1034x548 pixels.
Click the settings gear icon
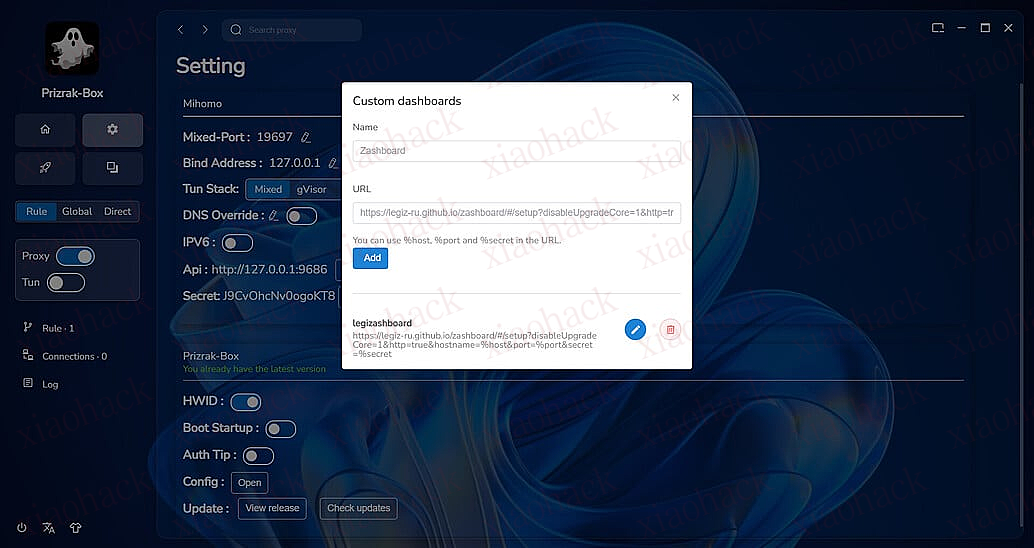[112, 130]
